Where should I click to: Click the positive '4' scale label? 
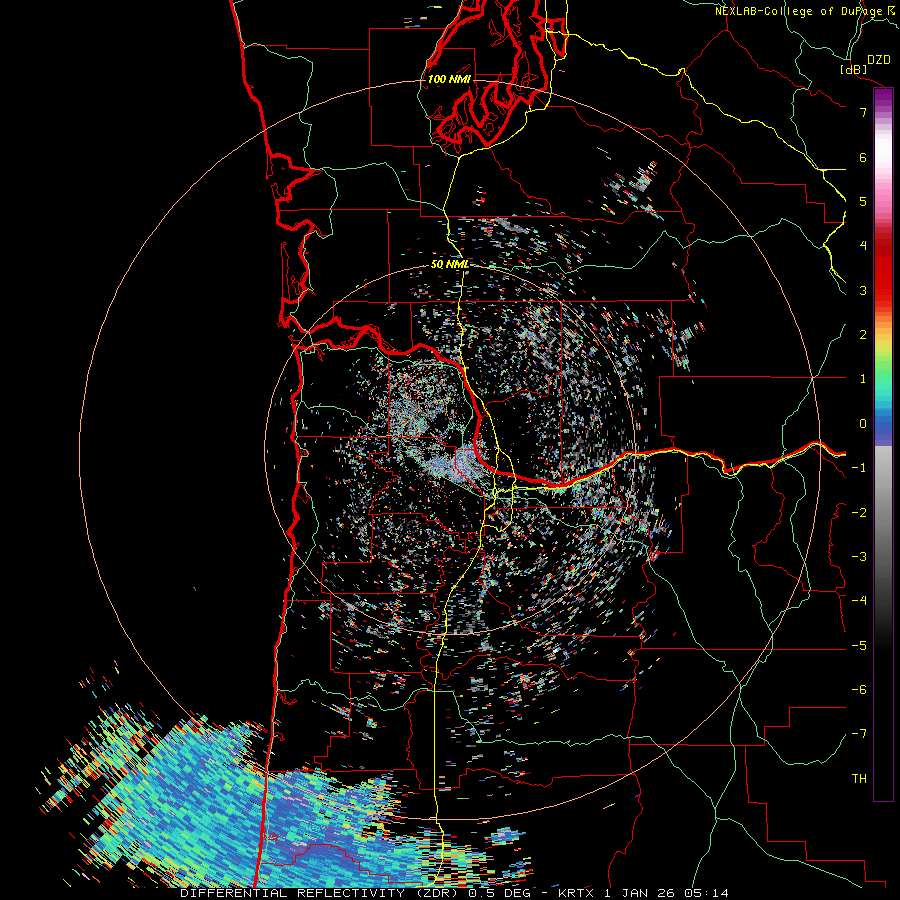tap(863, 246)
